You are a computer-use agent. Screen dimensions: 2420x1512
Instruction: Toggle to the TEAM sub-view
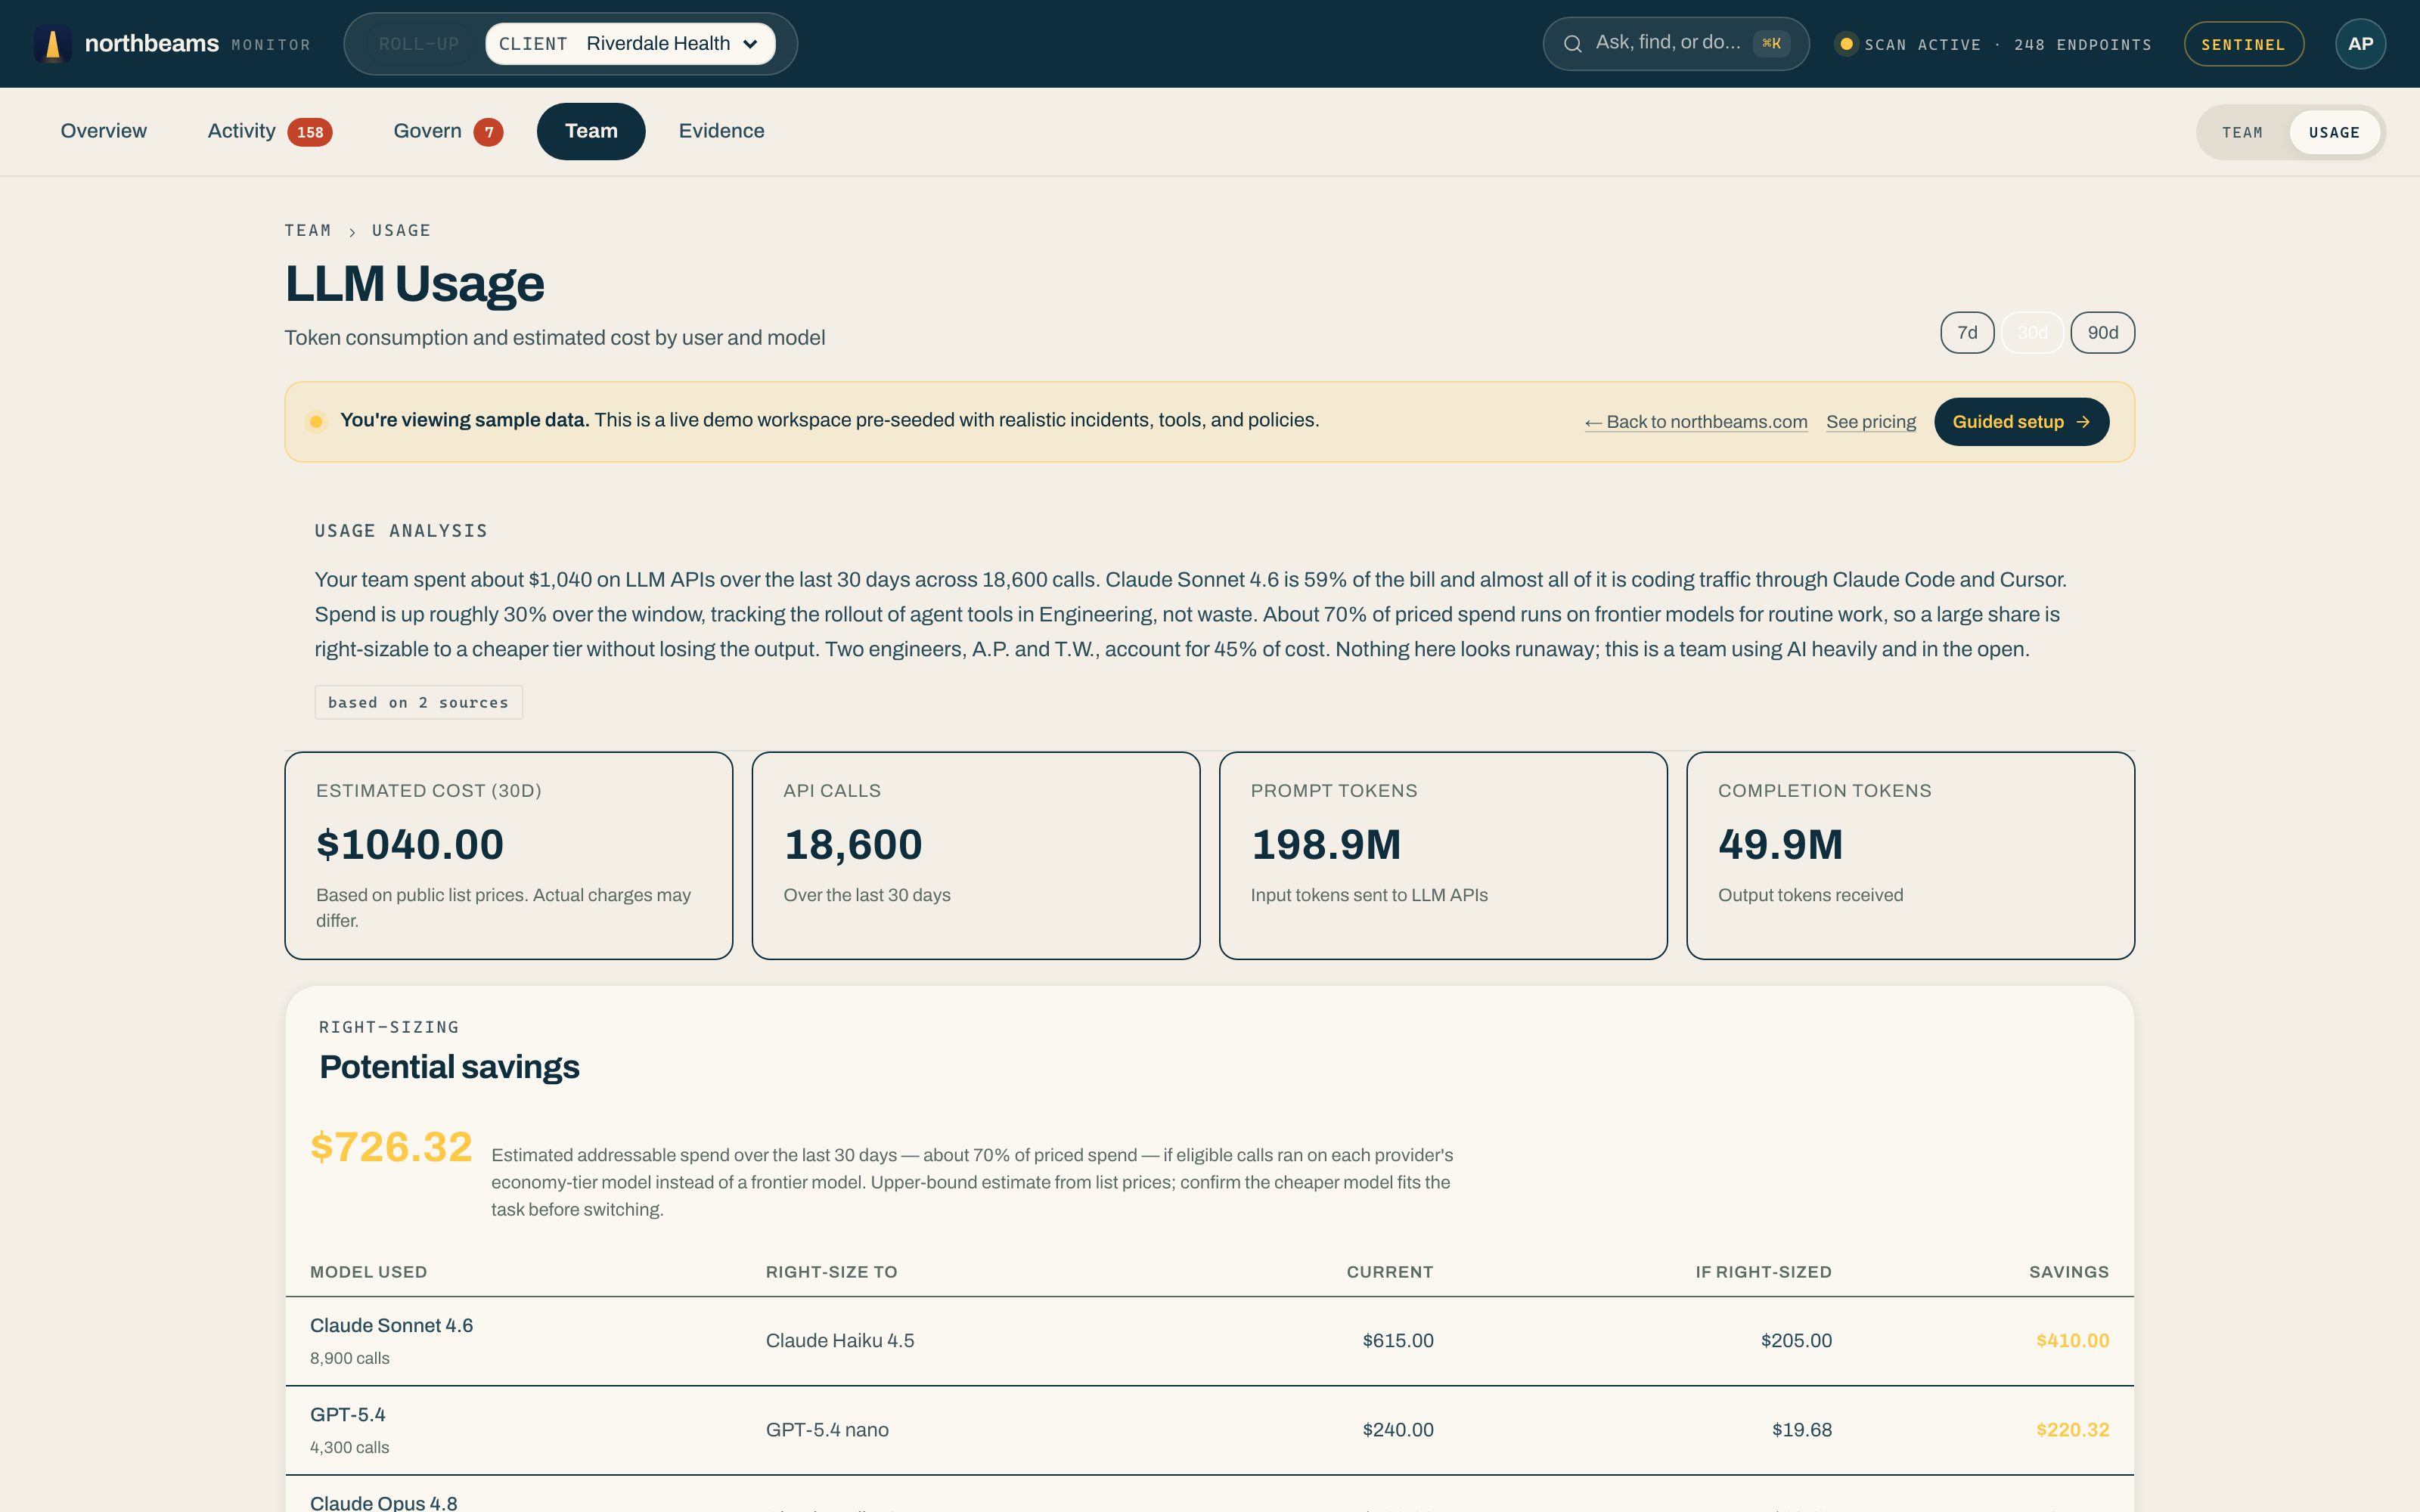2242,133
